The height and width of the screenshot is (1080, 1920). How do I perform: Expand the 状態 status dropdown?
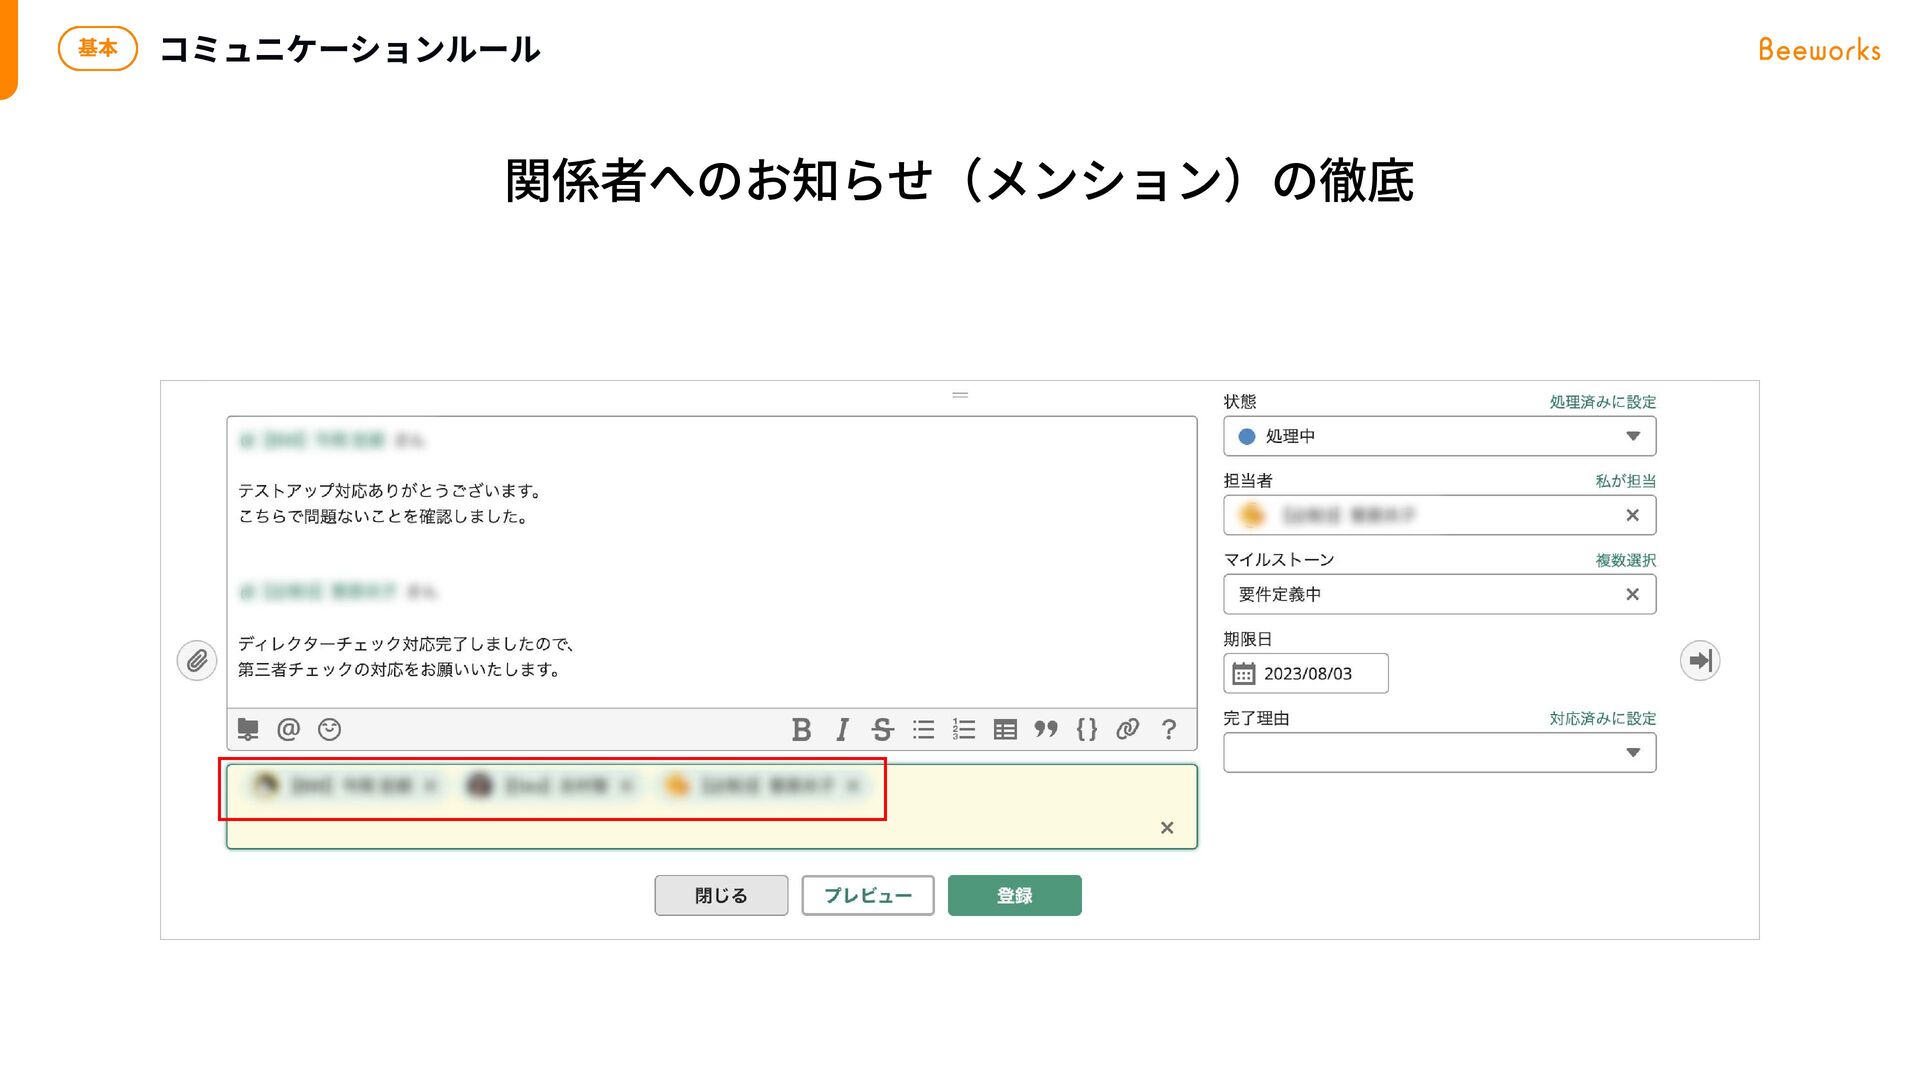coord(1632,436)
